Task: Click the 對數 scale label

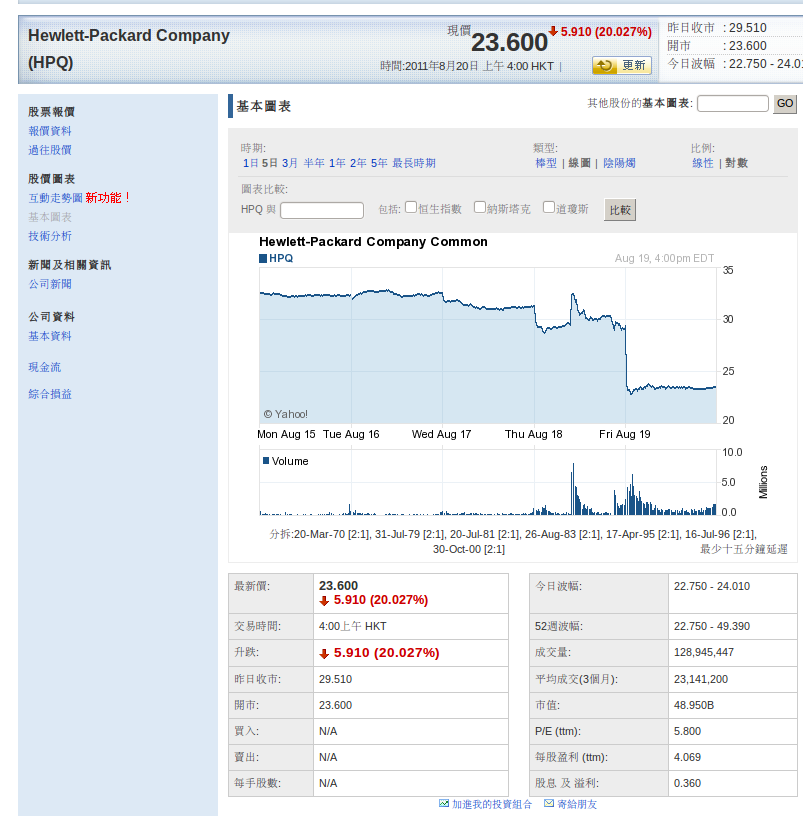Action: pos(736,163)
